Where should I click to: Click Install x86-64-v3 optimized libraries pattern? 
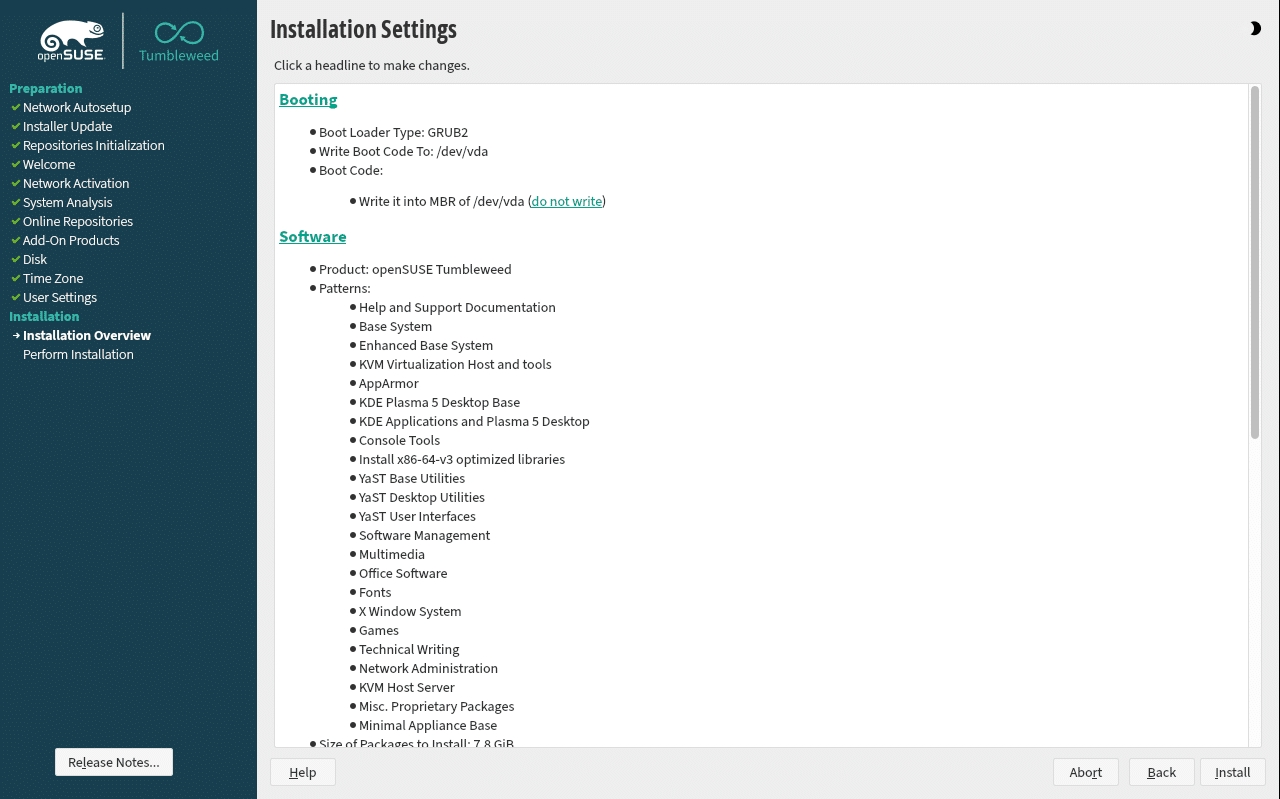pos(462,459)
